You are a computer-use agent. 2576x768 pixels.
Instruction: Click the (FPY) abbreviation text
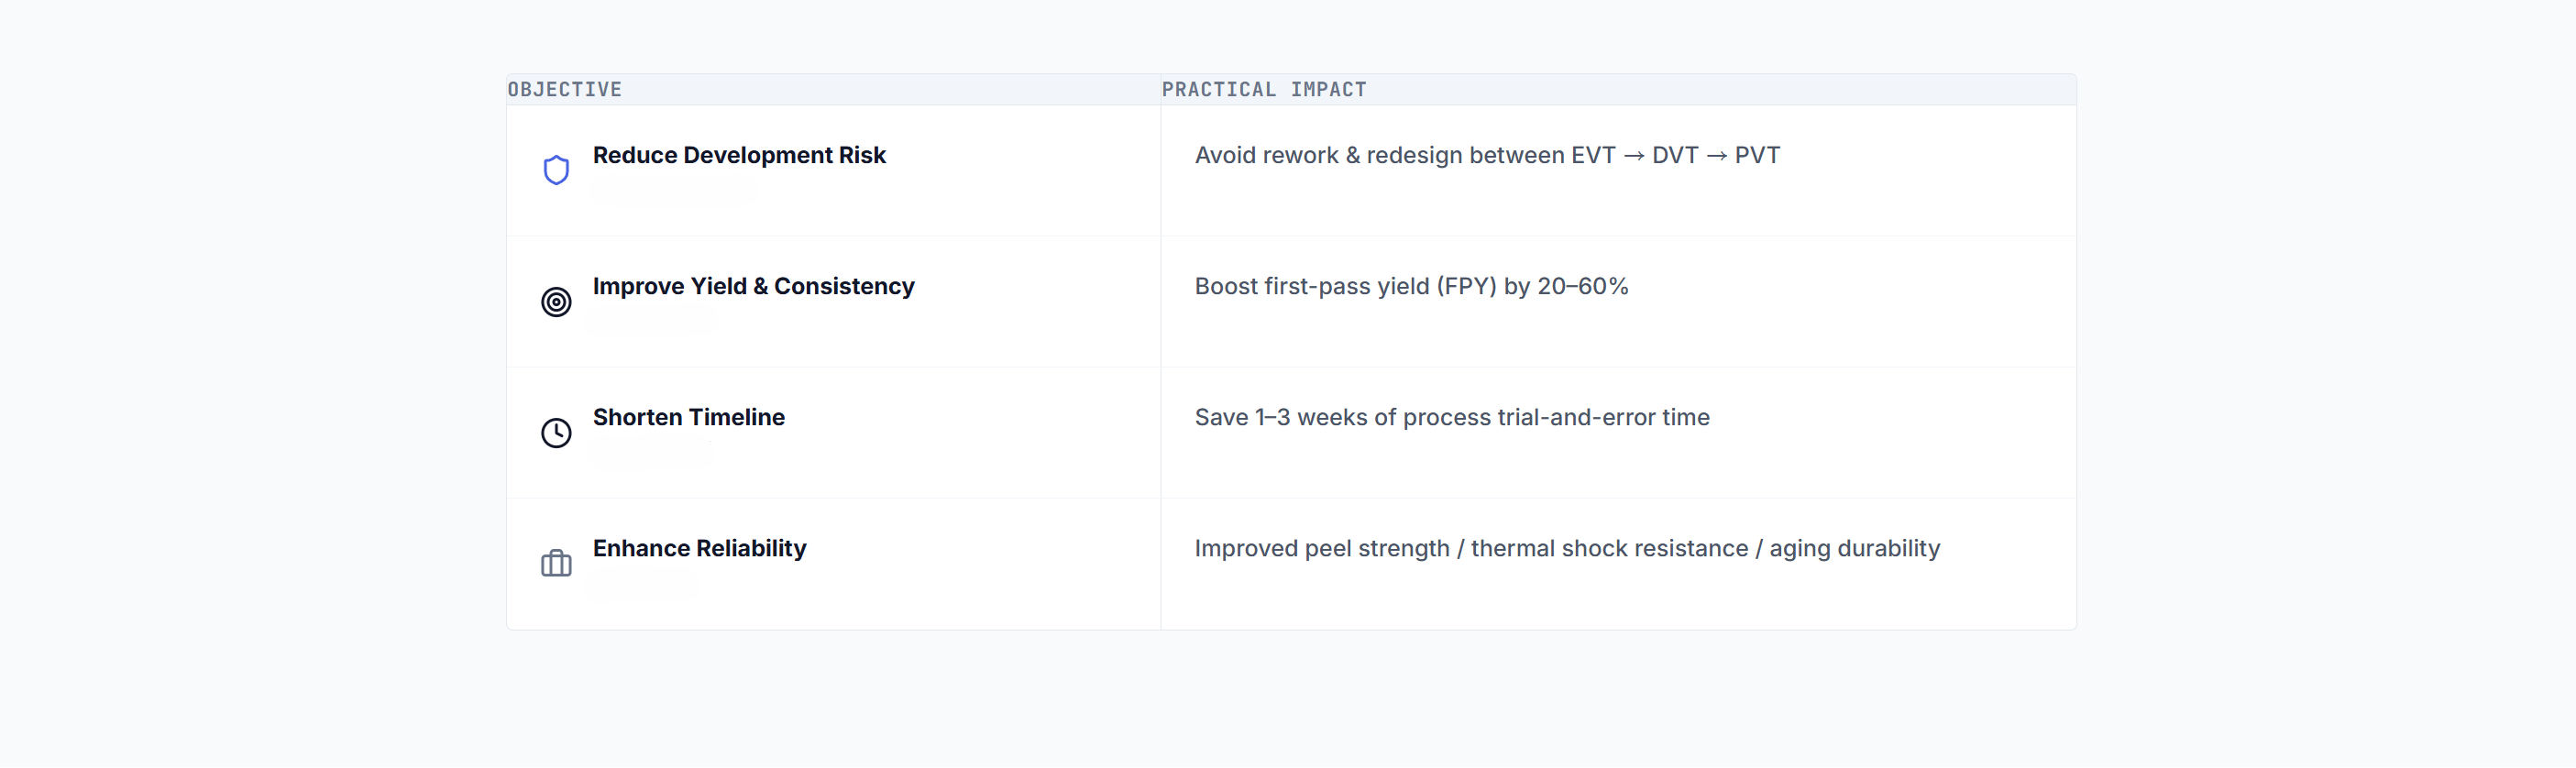point(1466,286)
